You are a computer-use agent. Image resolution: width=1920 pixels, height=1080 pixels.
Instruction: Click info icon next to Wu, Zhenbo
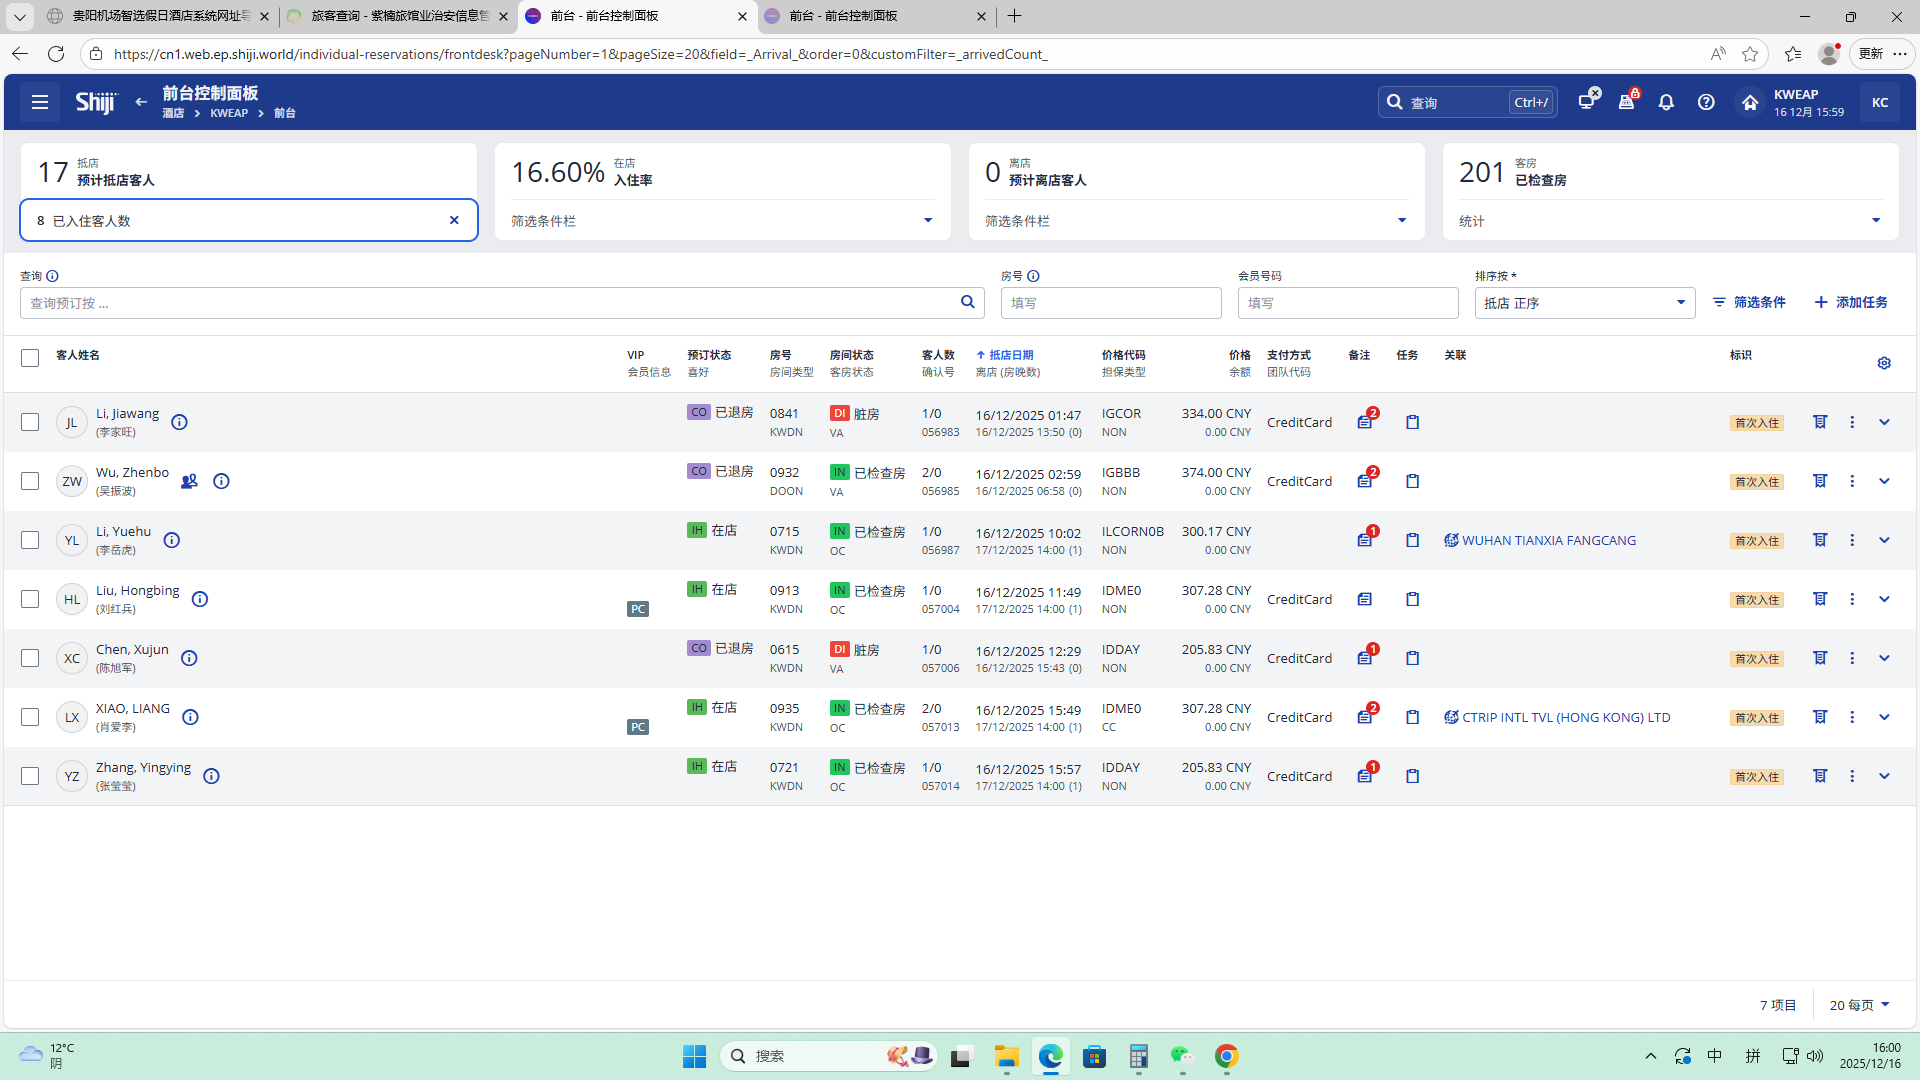[221, 481]
